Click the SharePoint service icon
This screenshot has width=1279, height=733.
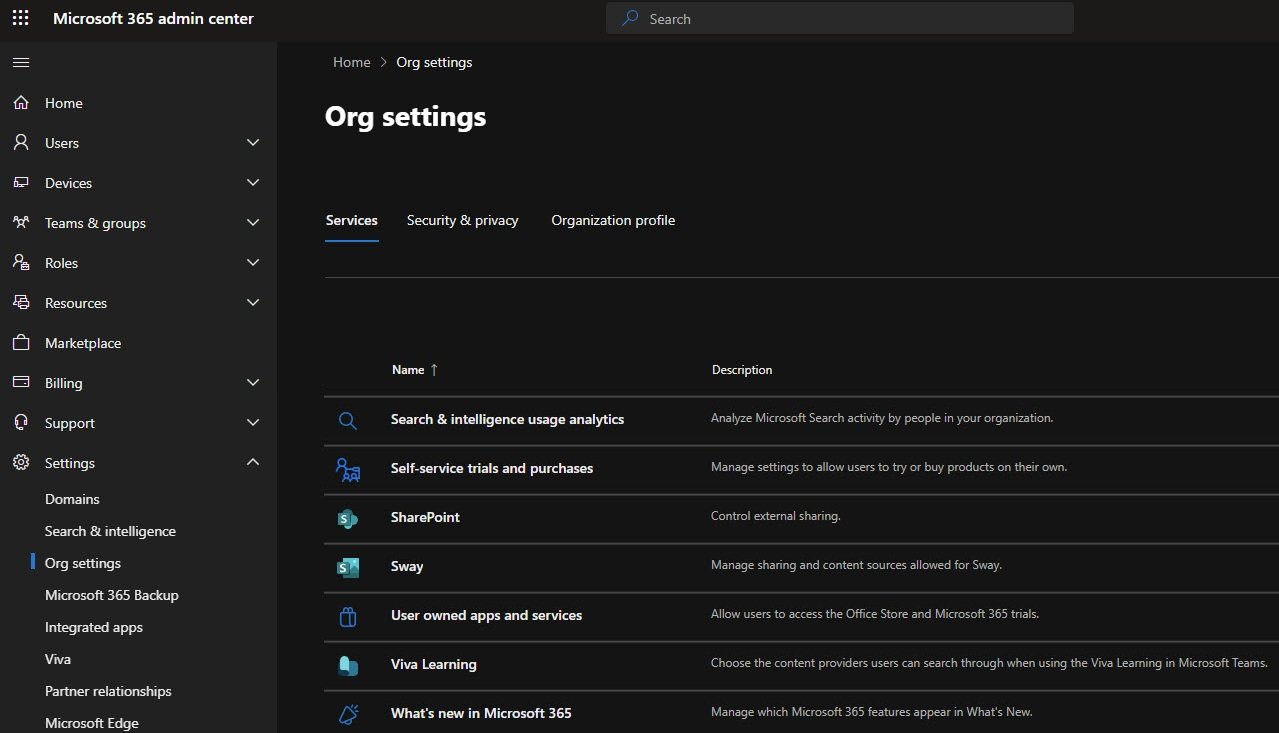point(347,518)
